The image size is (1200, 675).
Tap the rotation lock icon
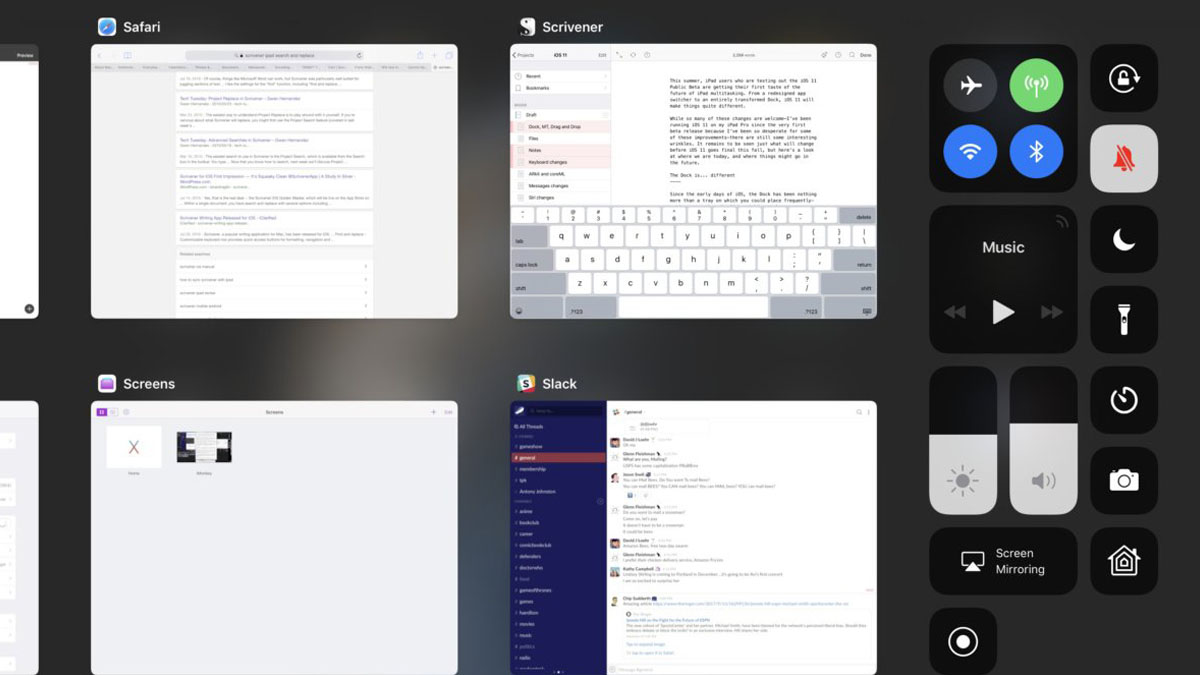pyautogui.click(x=1123, y=78)
